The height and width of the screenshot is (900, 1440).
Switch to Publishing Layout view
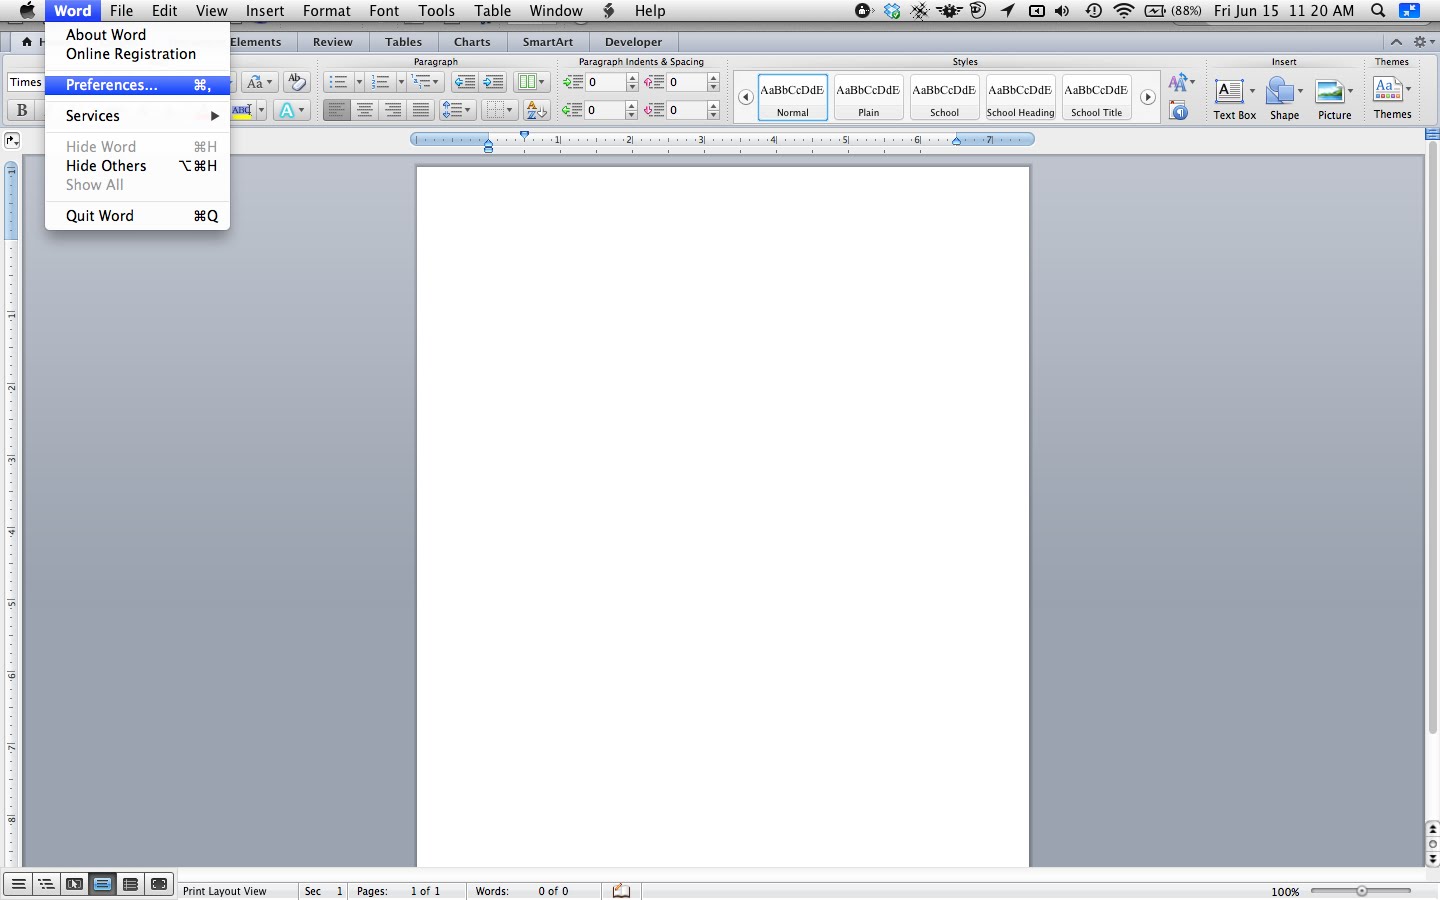click(74, 885)
